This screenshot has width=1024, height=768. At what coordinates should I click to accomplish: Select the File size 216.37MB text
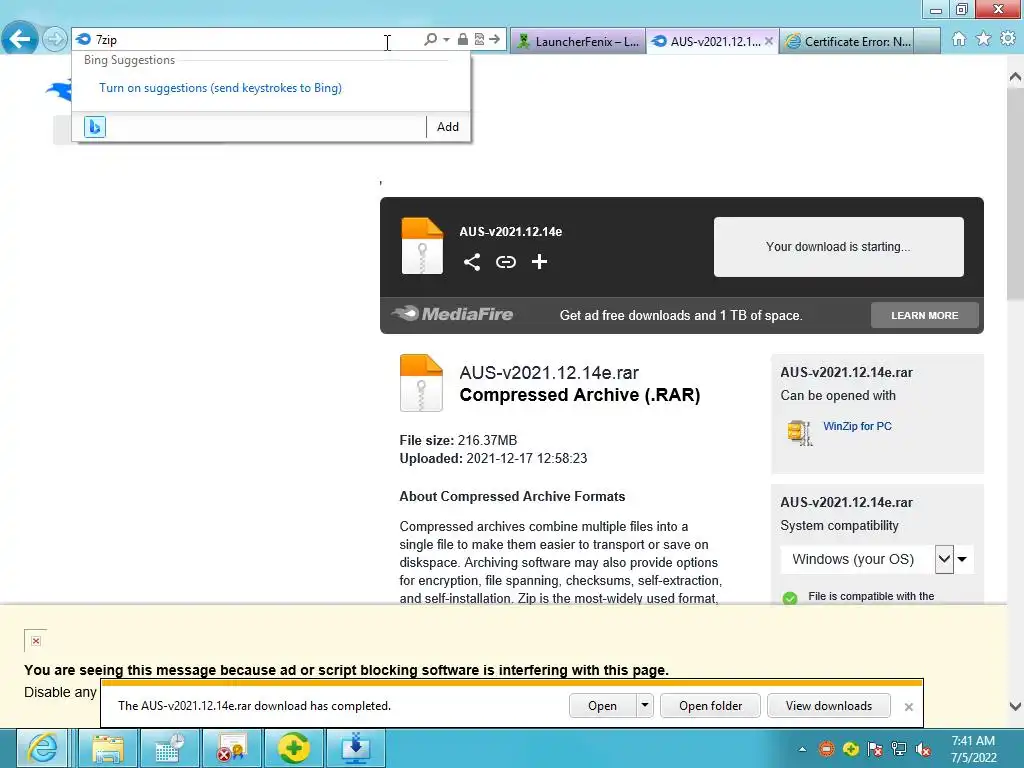[x=458, y=440]
